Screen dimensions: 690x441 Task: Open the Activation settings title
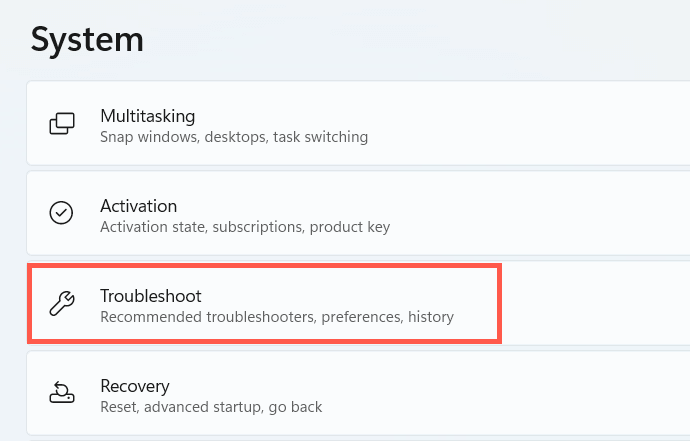tap(139, 206)
